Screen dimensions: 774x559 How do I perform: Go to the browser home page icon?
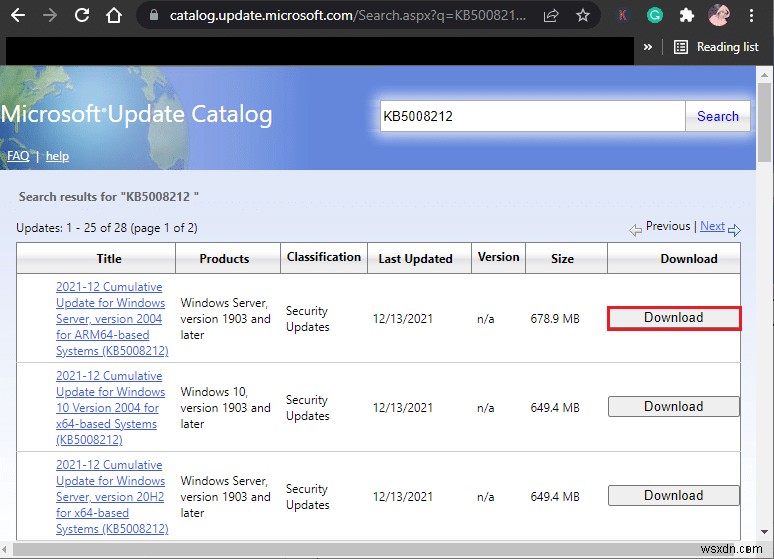(x=115, y=16)
